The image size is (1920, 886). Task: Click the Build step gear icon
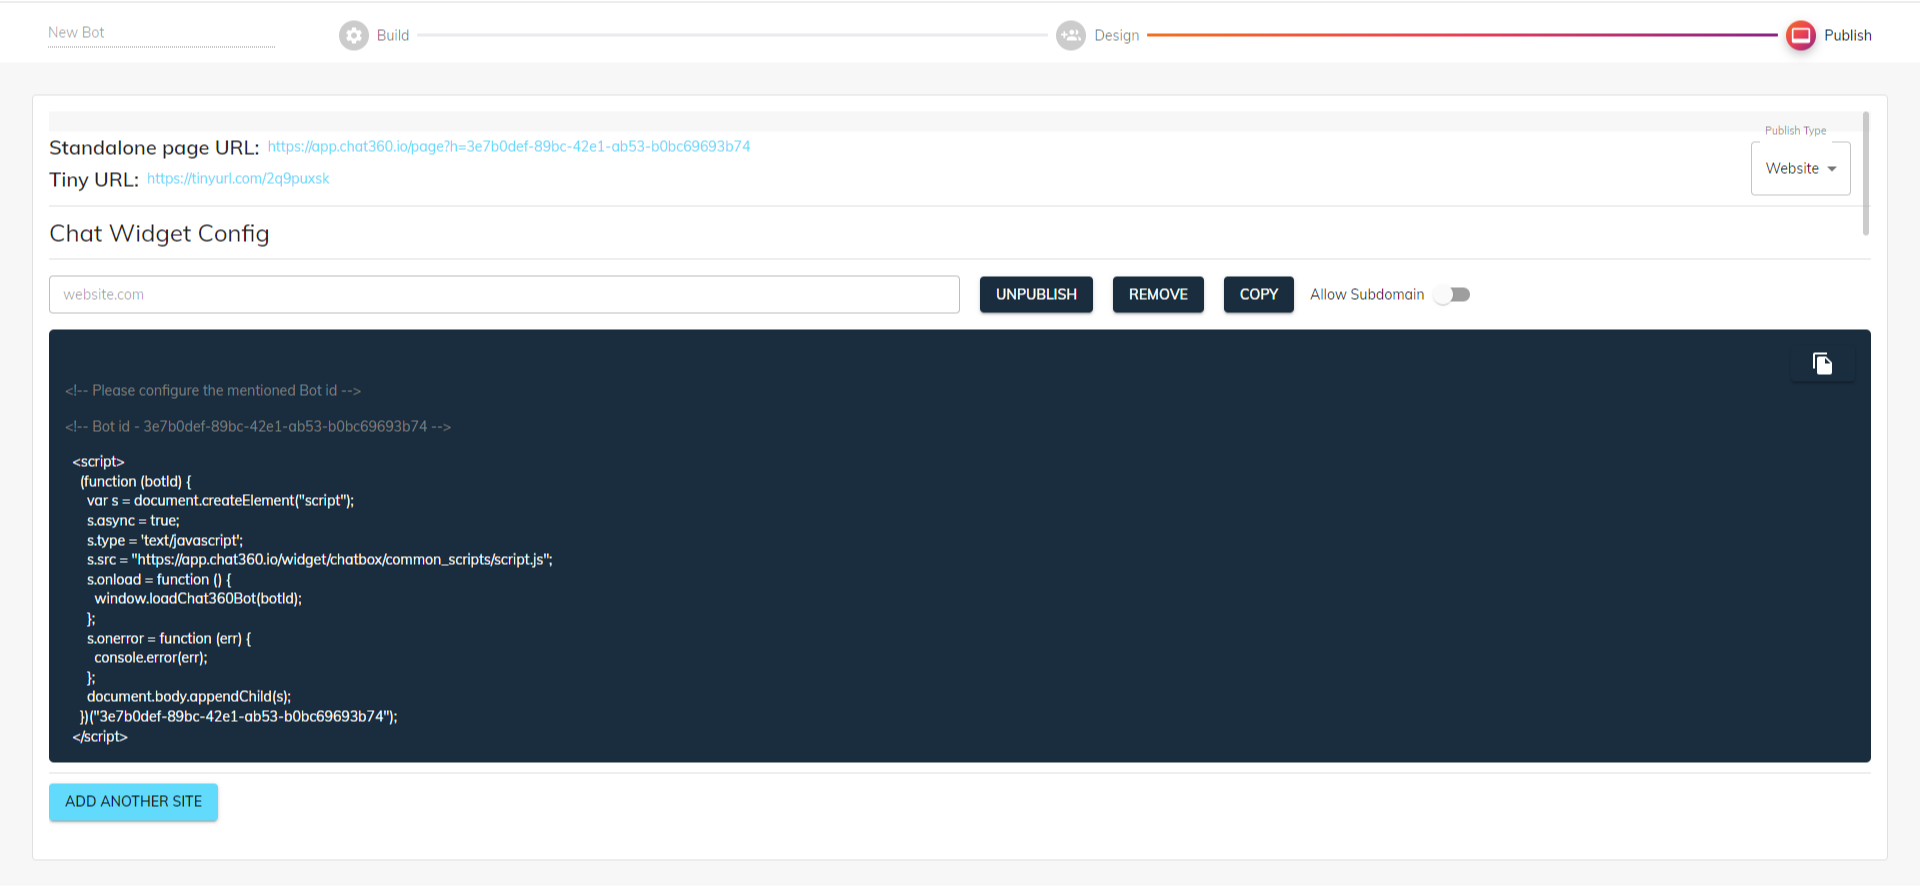(x=353, y=35)
